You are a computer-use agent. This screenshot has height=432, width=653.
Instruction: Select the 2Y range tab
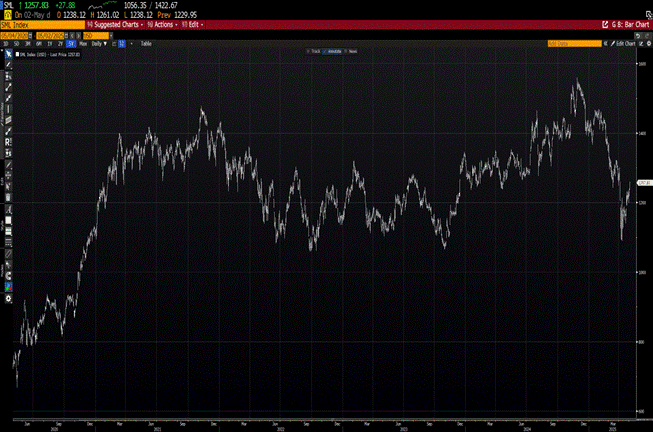pyautogui.click(x=60, y=44)
